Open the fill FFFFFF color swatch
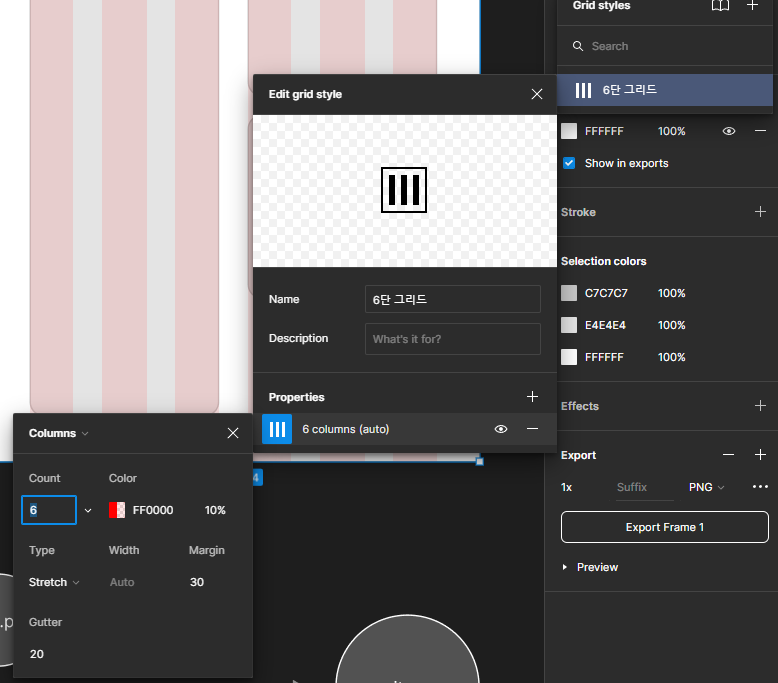Screen dimensions: 778x683 [x=569, y=131]
